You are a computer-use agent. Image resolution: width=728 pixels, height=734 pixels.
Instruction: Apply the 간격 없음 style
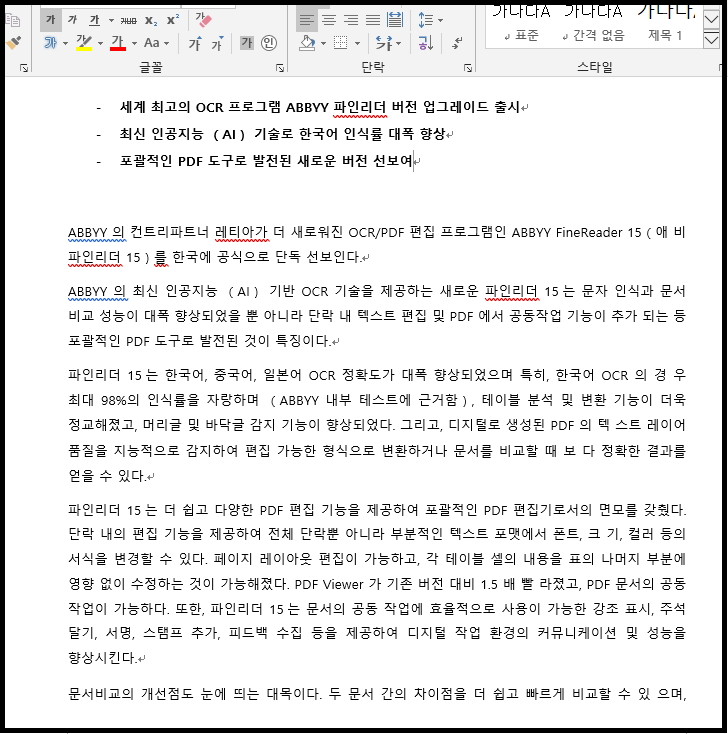[x=594, y=28]
